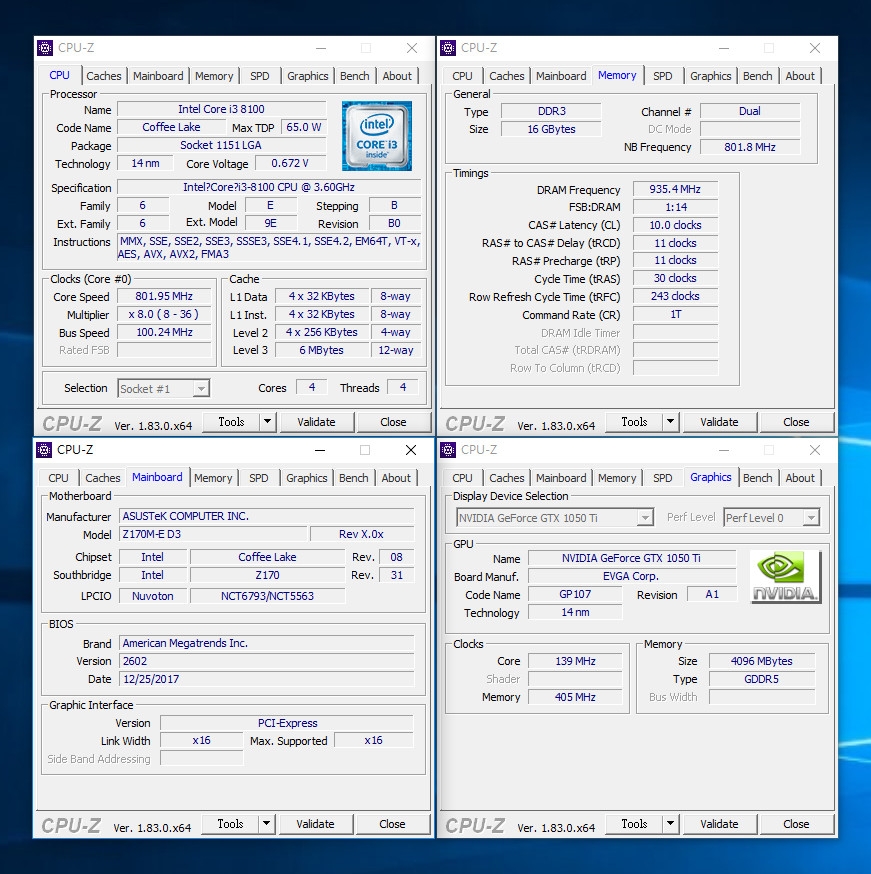
Task: Click Validate button in CPU window
Action: (x=317, y=422)
